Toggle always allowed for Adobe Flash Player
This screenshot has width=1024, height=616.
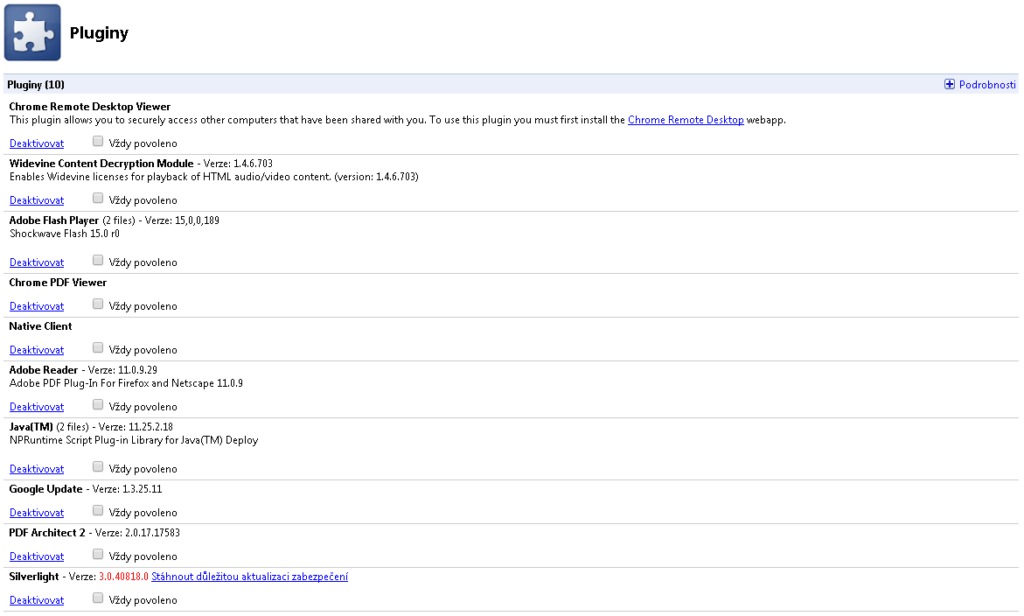(98, 261)
